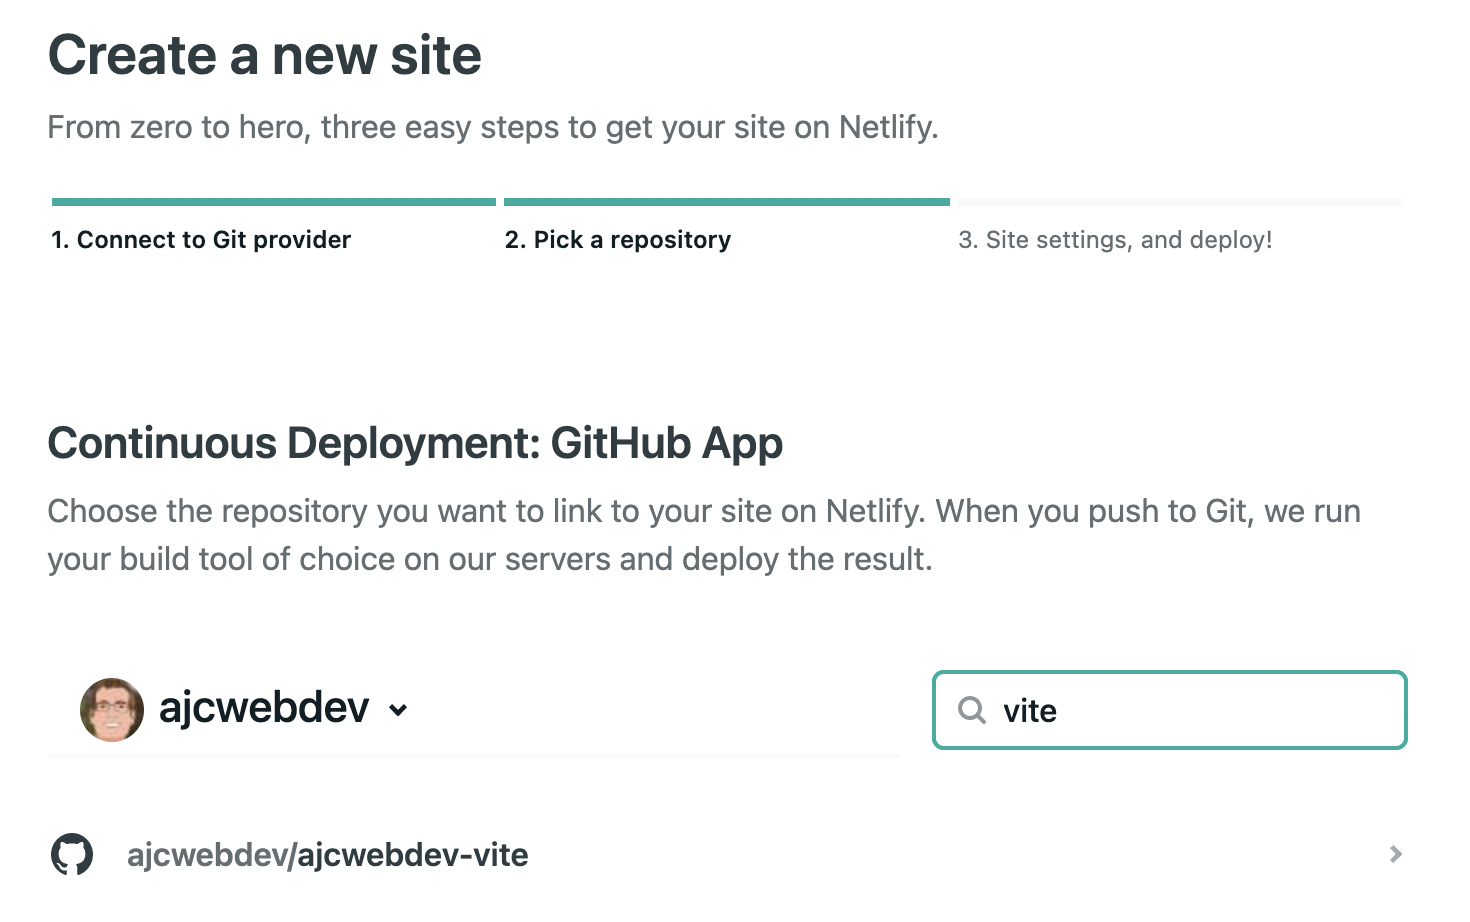The height and width of the screenshot is (922, 1470).
Task: Expand the ajcwebdev-vite repository chevron
Action: (x=1396, y=854)
